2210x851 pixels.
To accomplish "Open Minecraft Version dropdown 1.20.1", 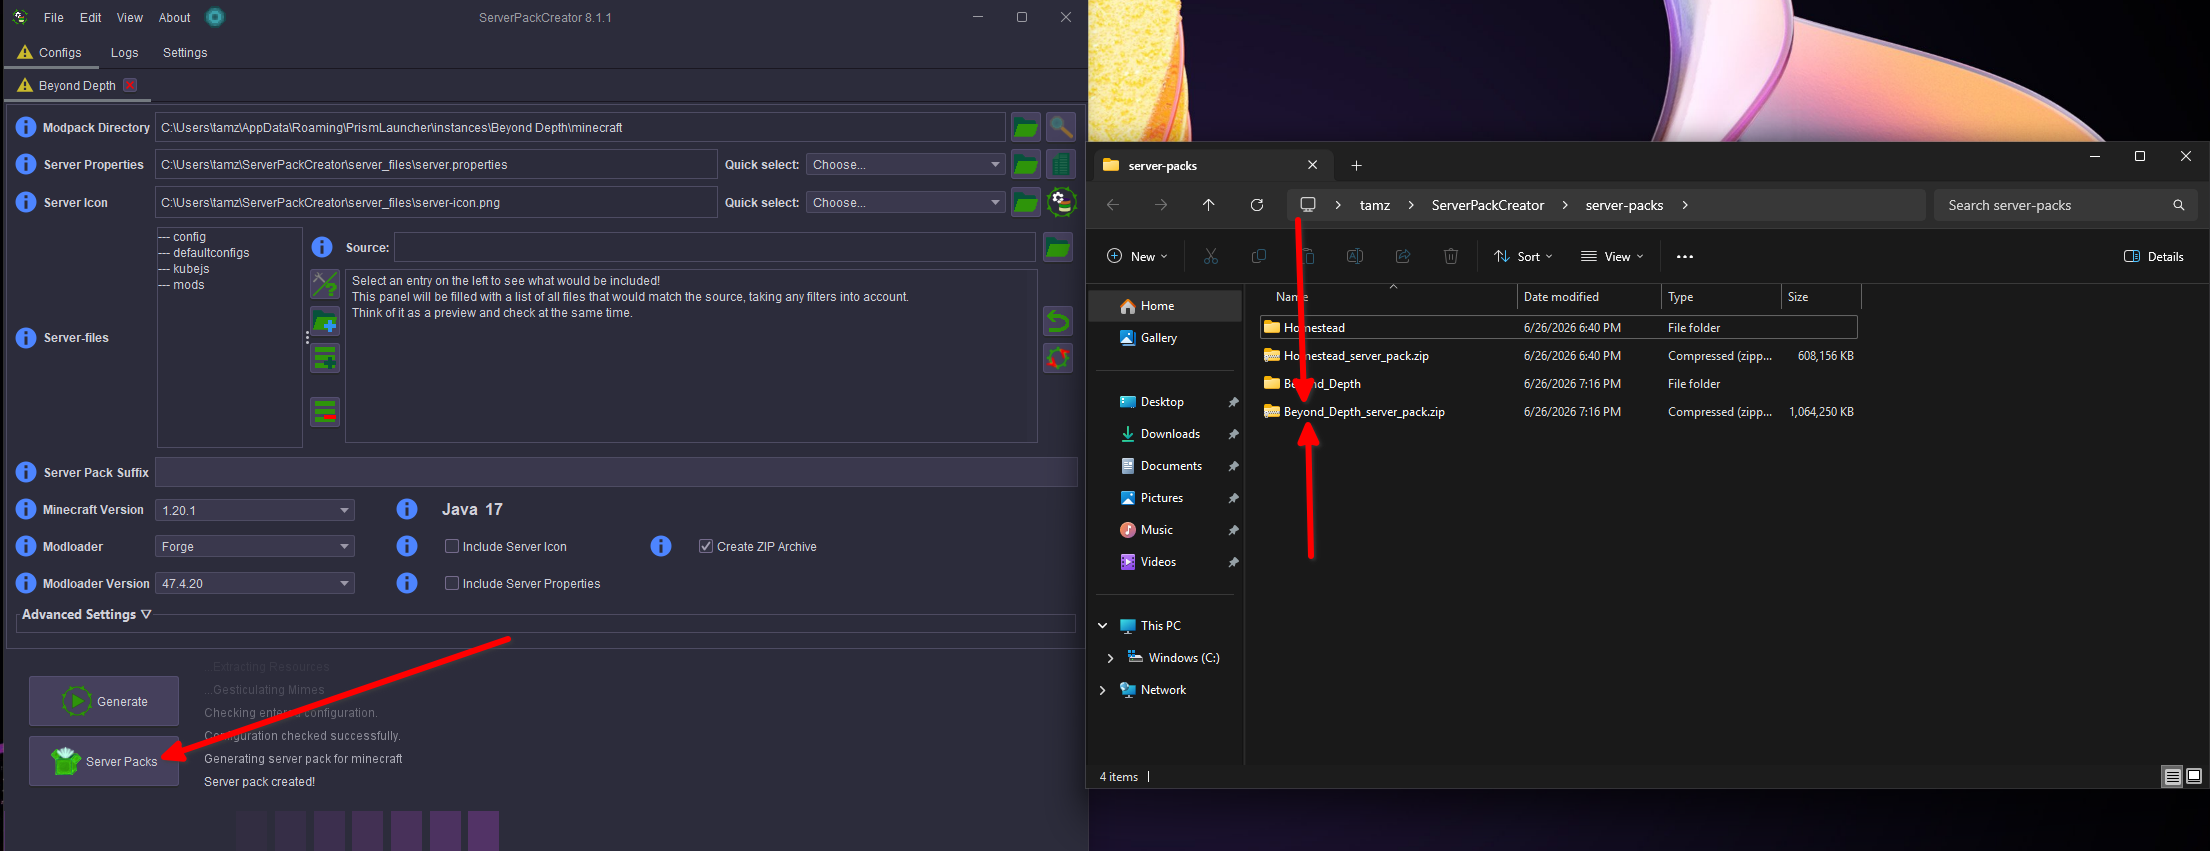I will click(x=255, y=510).
